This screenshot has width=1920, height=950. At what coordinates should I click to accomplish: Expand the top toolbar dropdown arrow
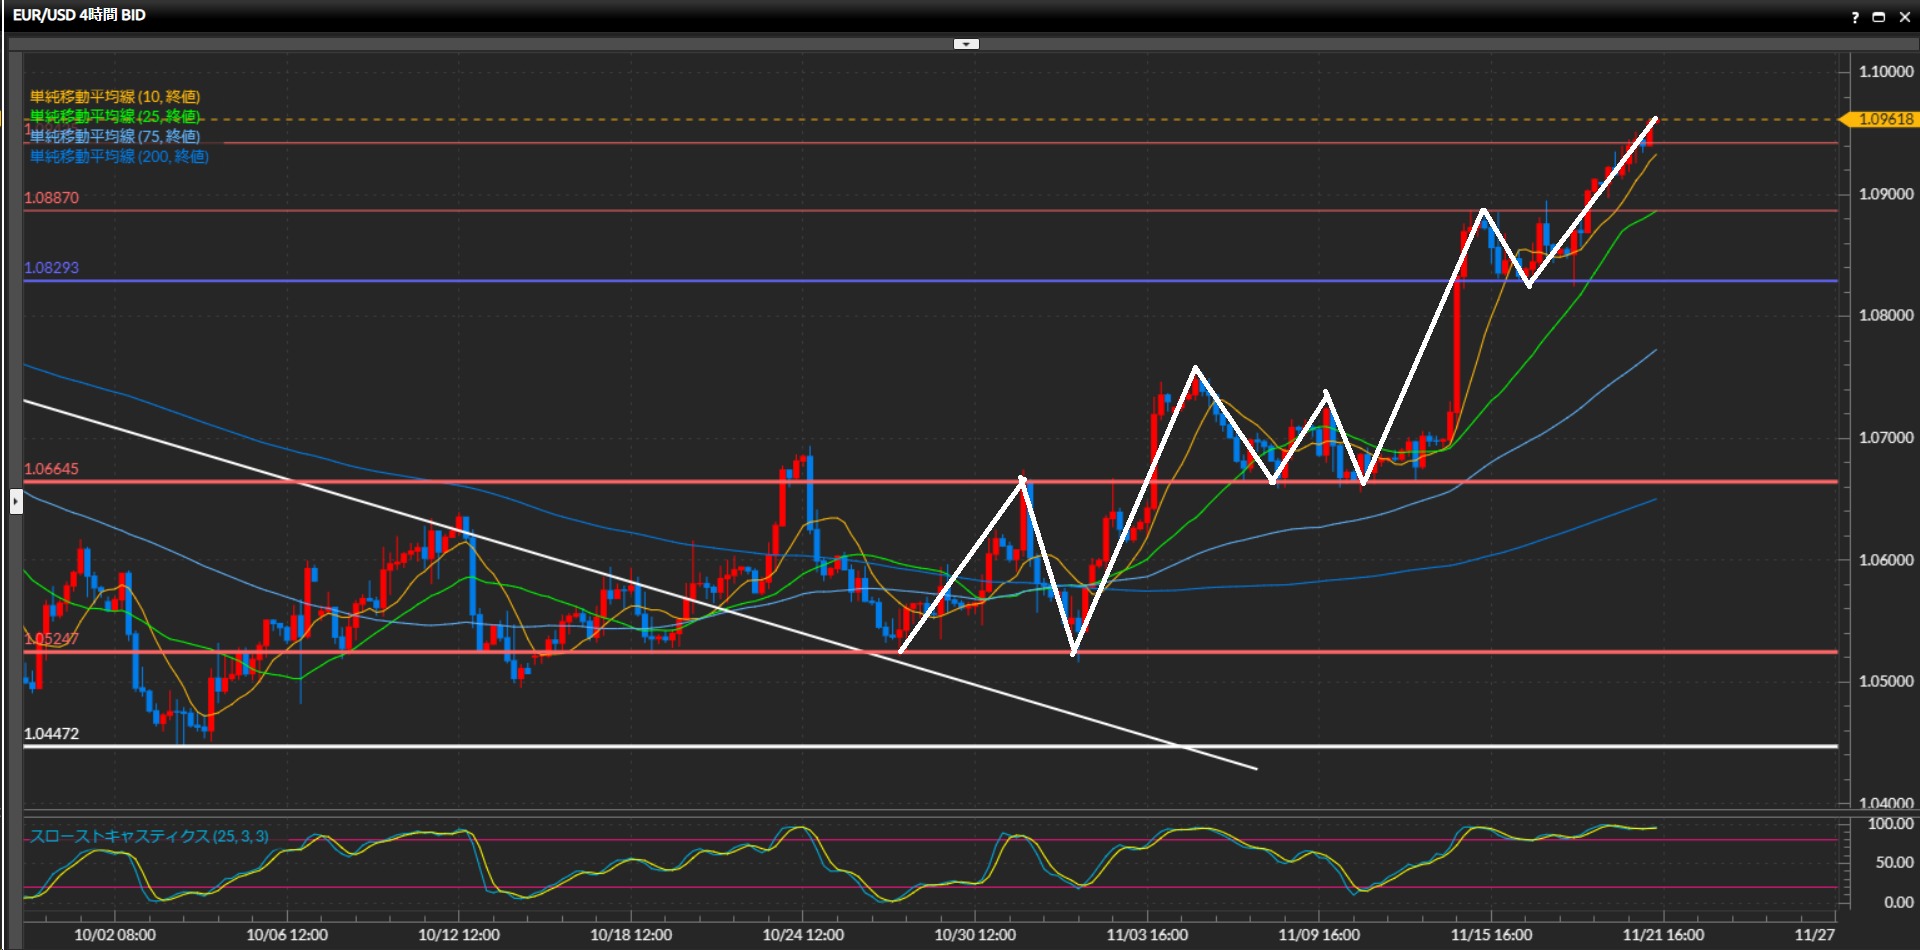coord(966,44)
